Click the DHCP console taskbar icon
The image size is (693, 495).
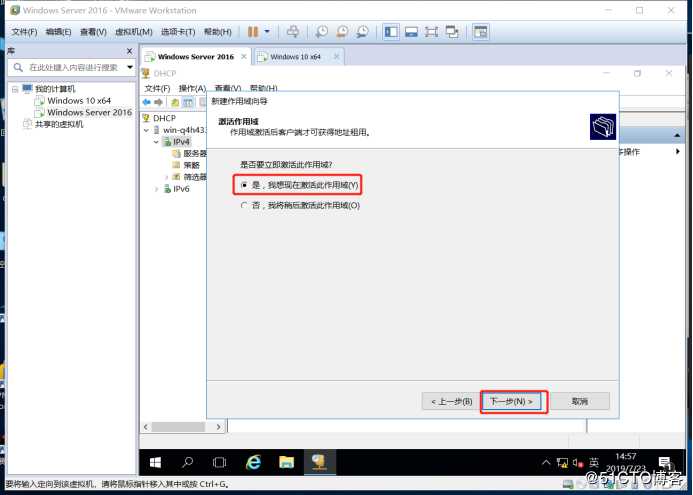coord(319,462)
